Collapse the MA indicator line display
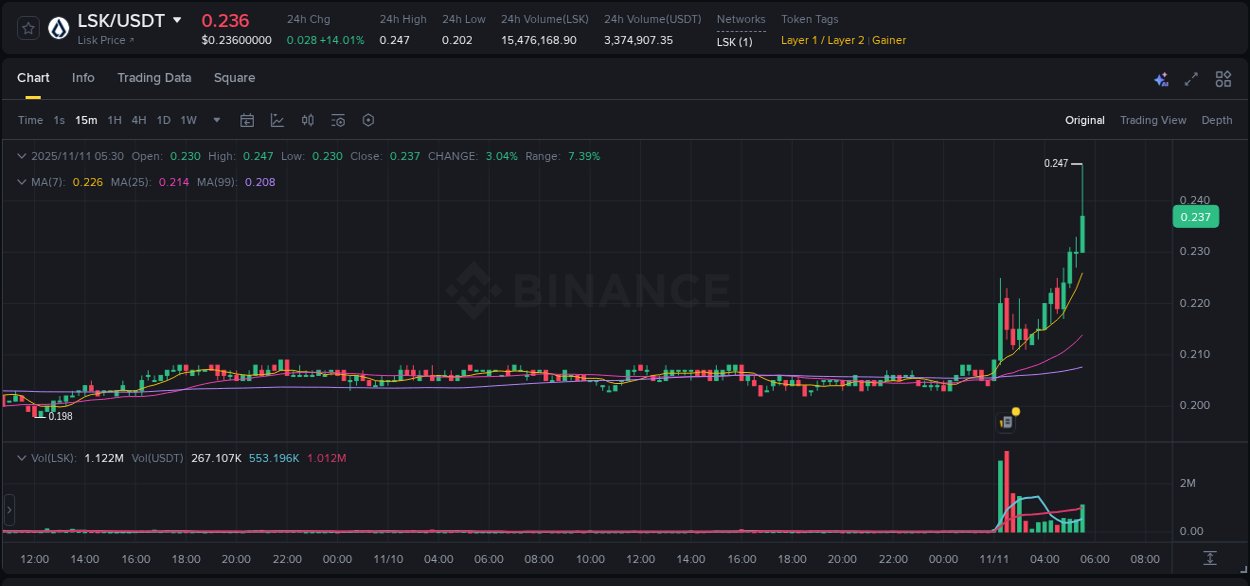 click(x=20, y=182)
